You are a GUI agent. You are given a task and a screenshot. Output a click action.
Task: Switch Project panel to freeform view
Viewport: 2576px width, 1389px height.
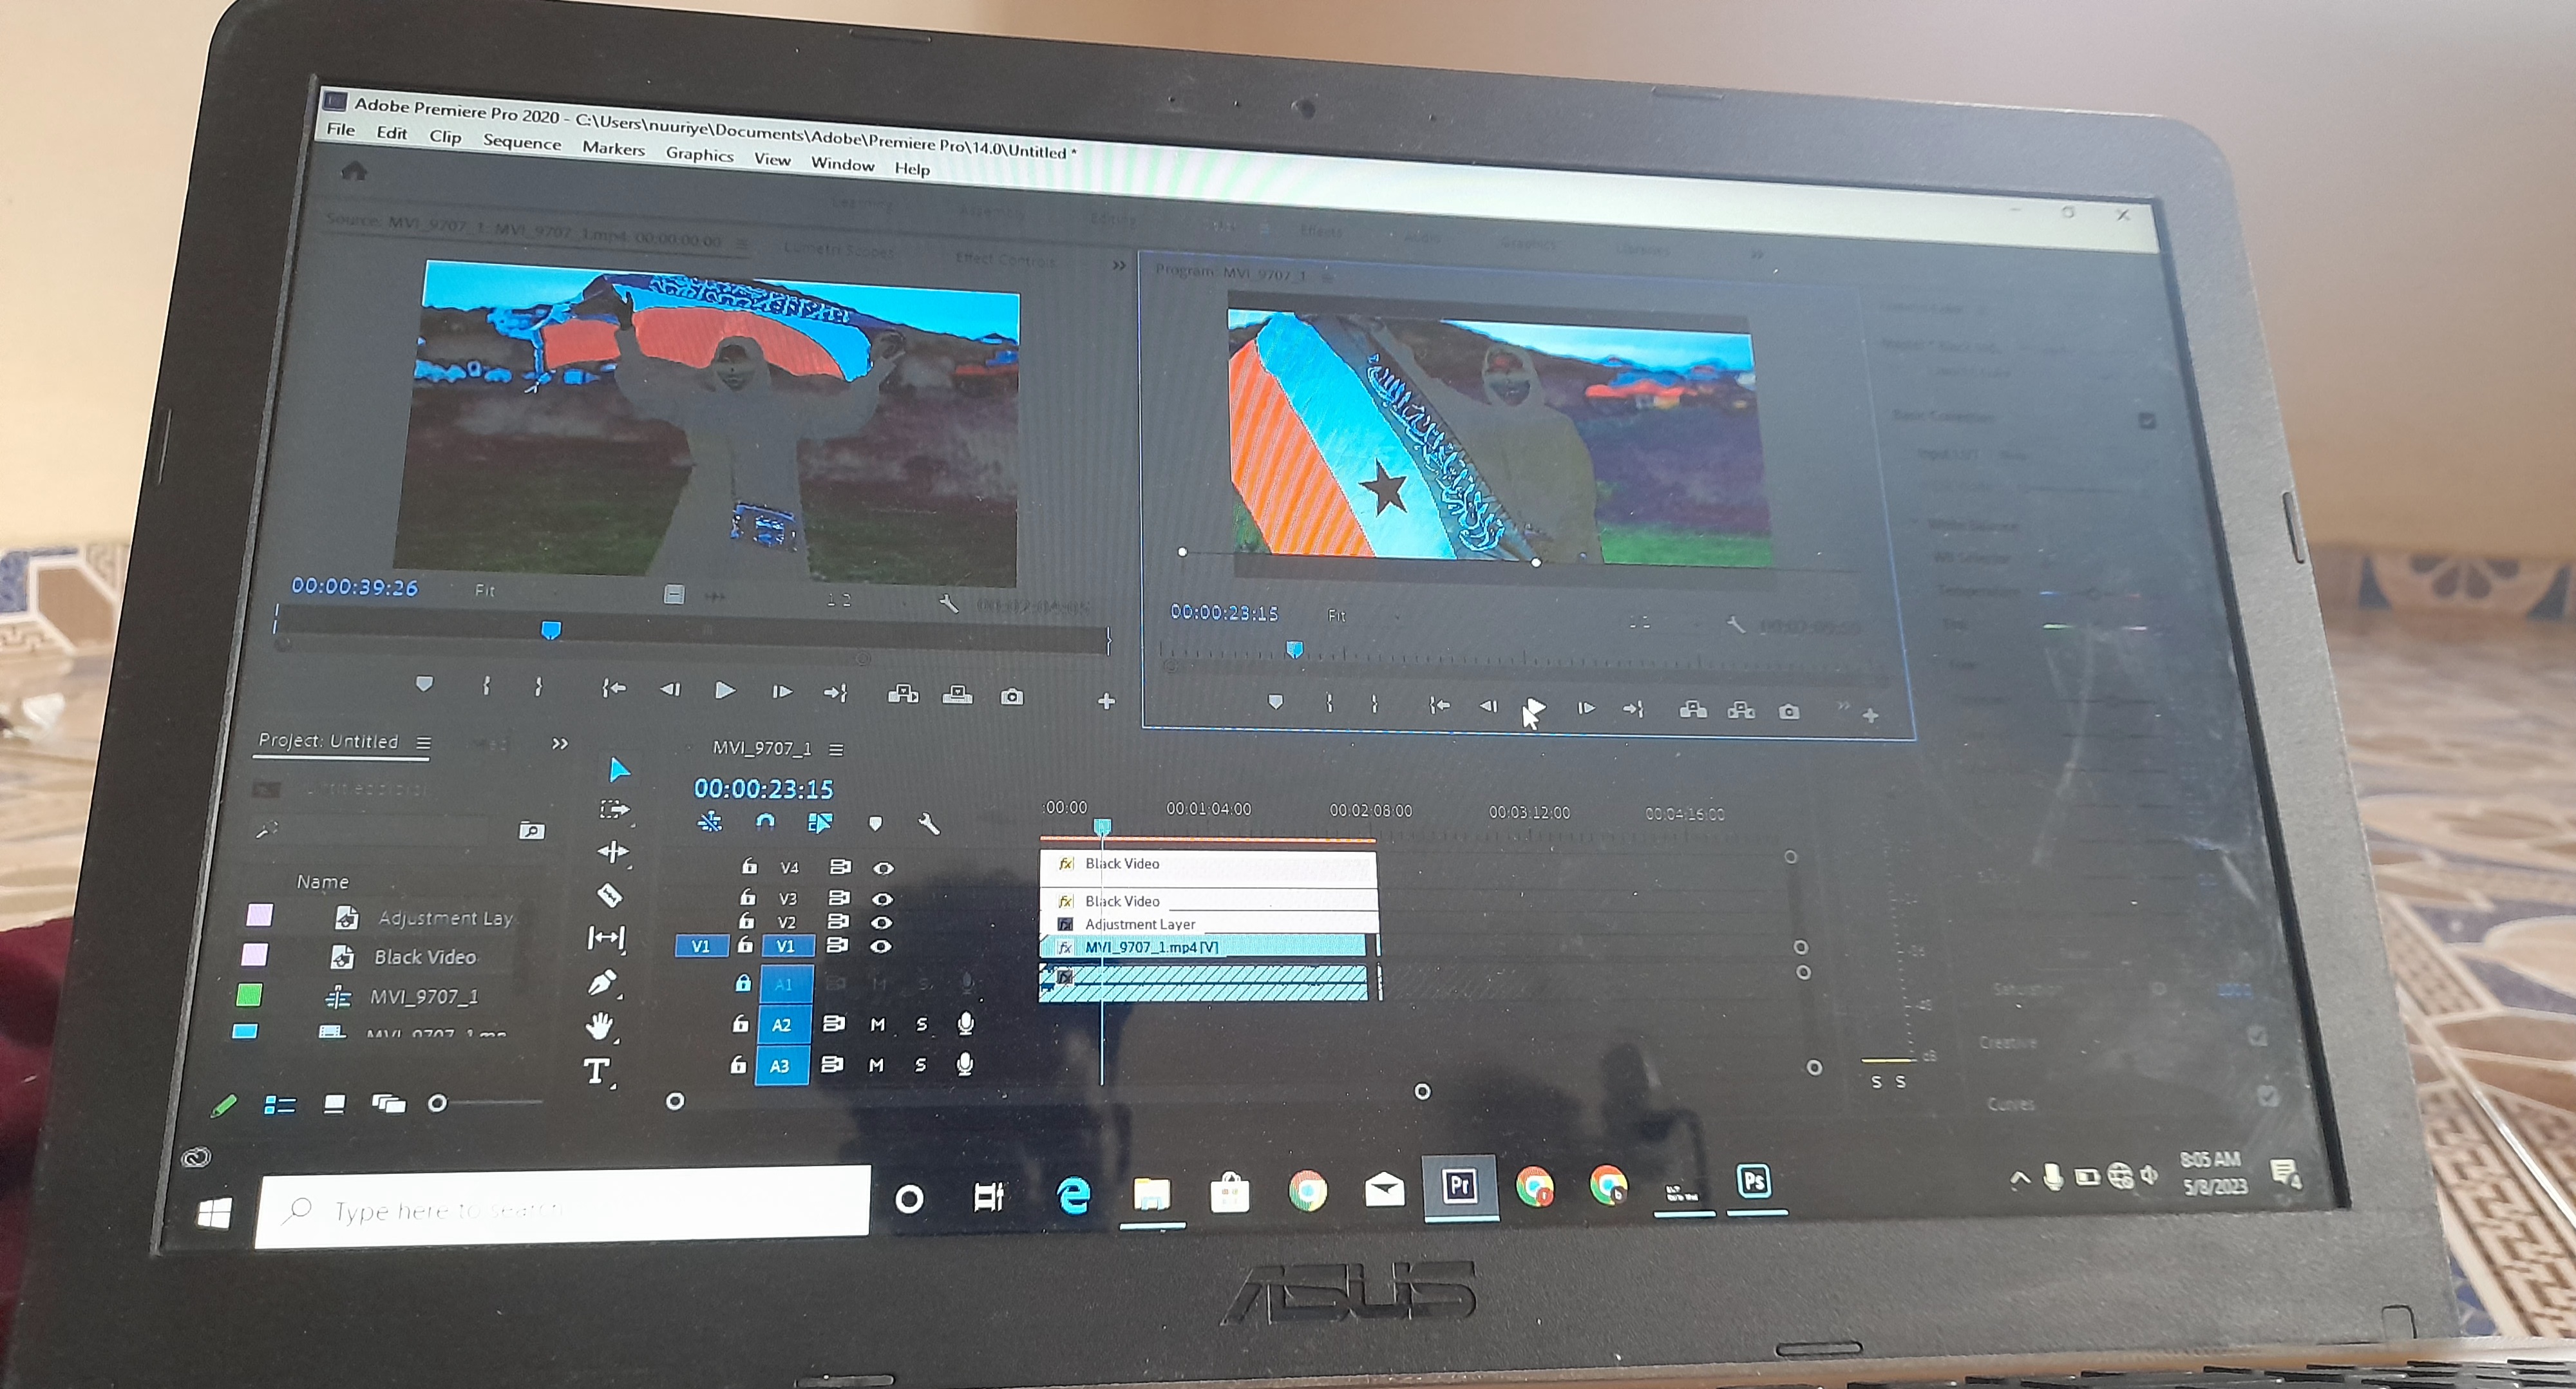pyautogui.click(x=389, y=1104)
